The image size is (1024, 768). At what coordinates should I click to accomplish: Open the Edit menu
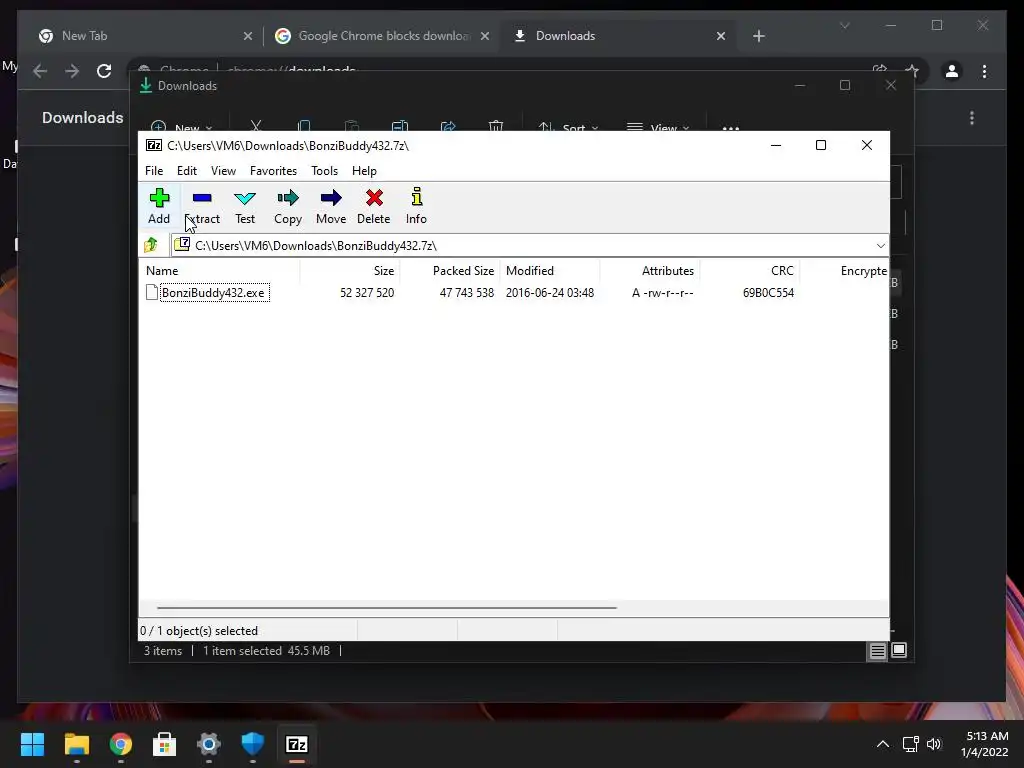point(187,170)
